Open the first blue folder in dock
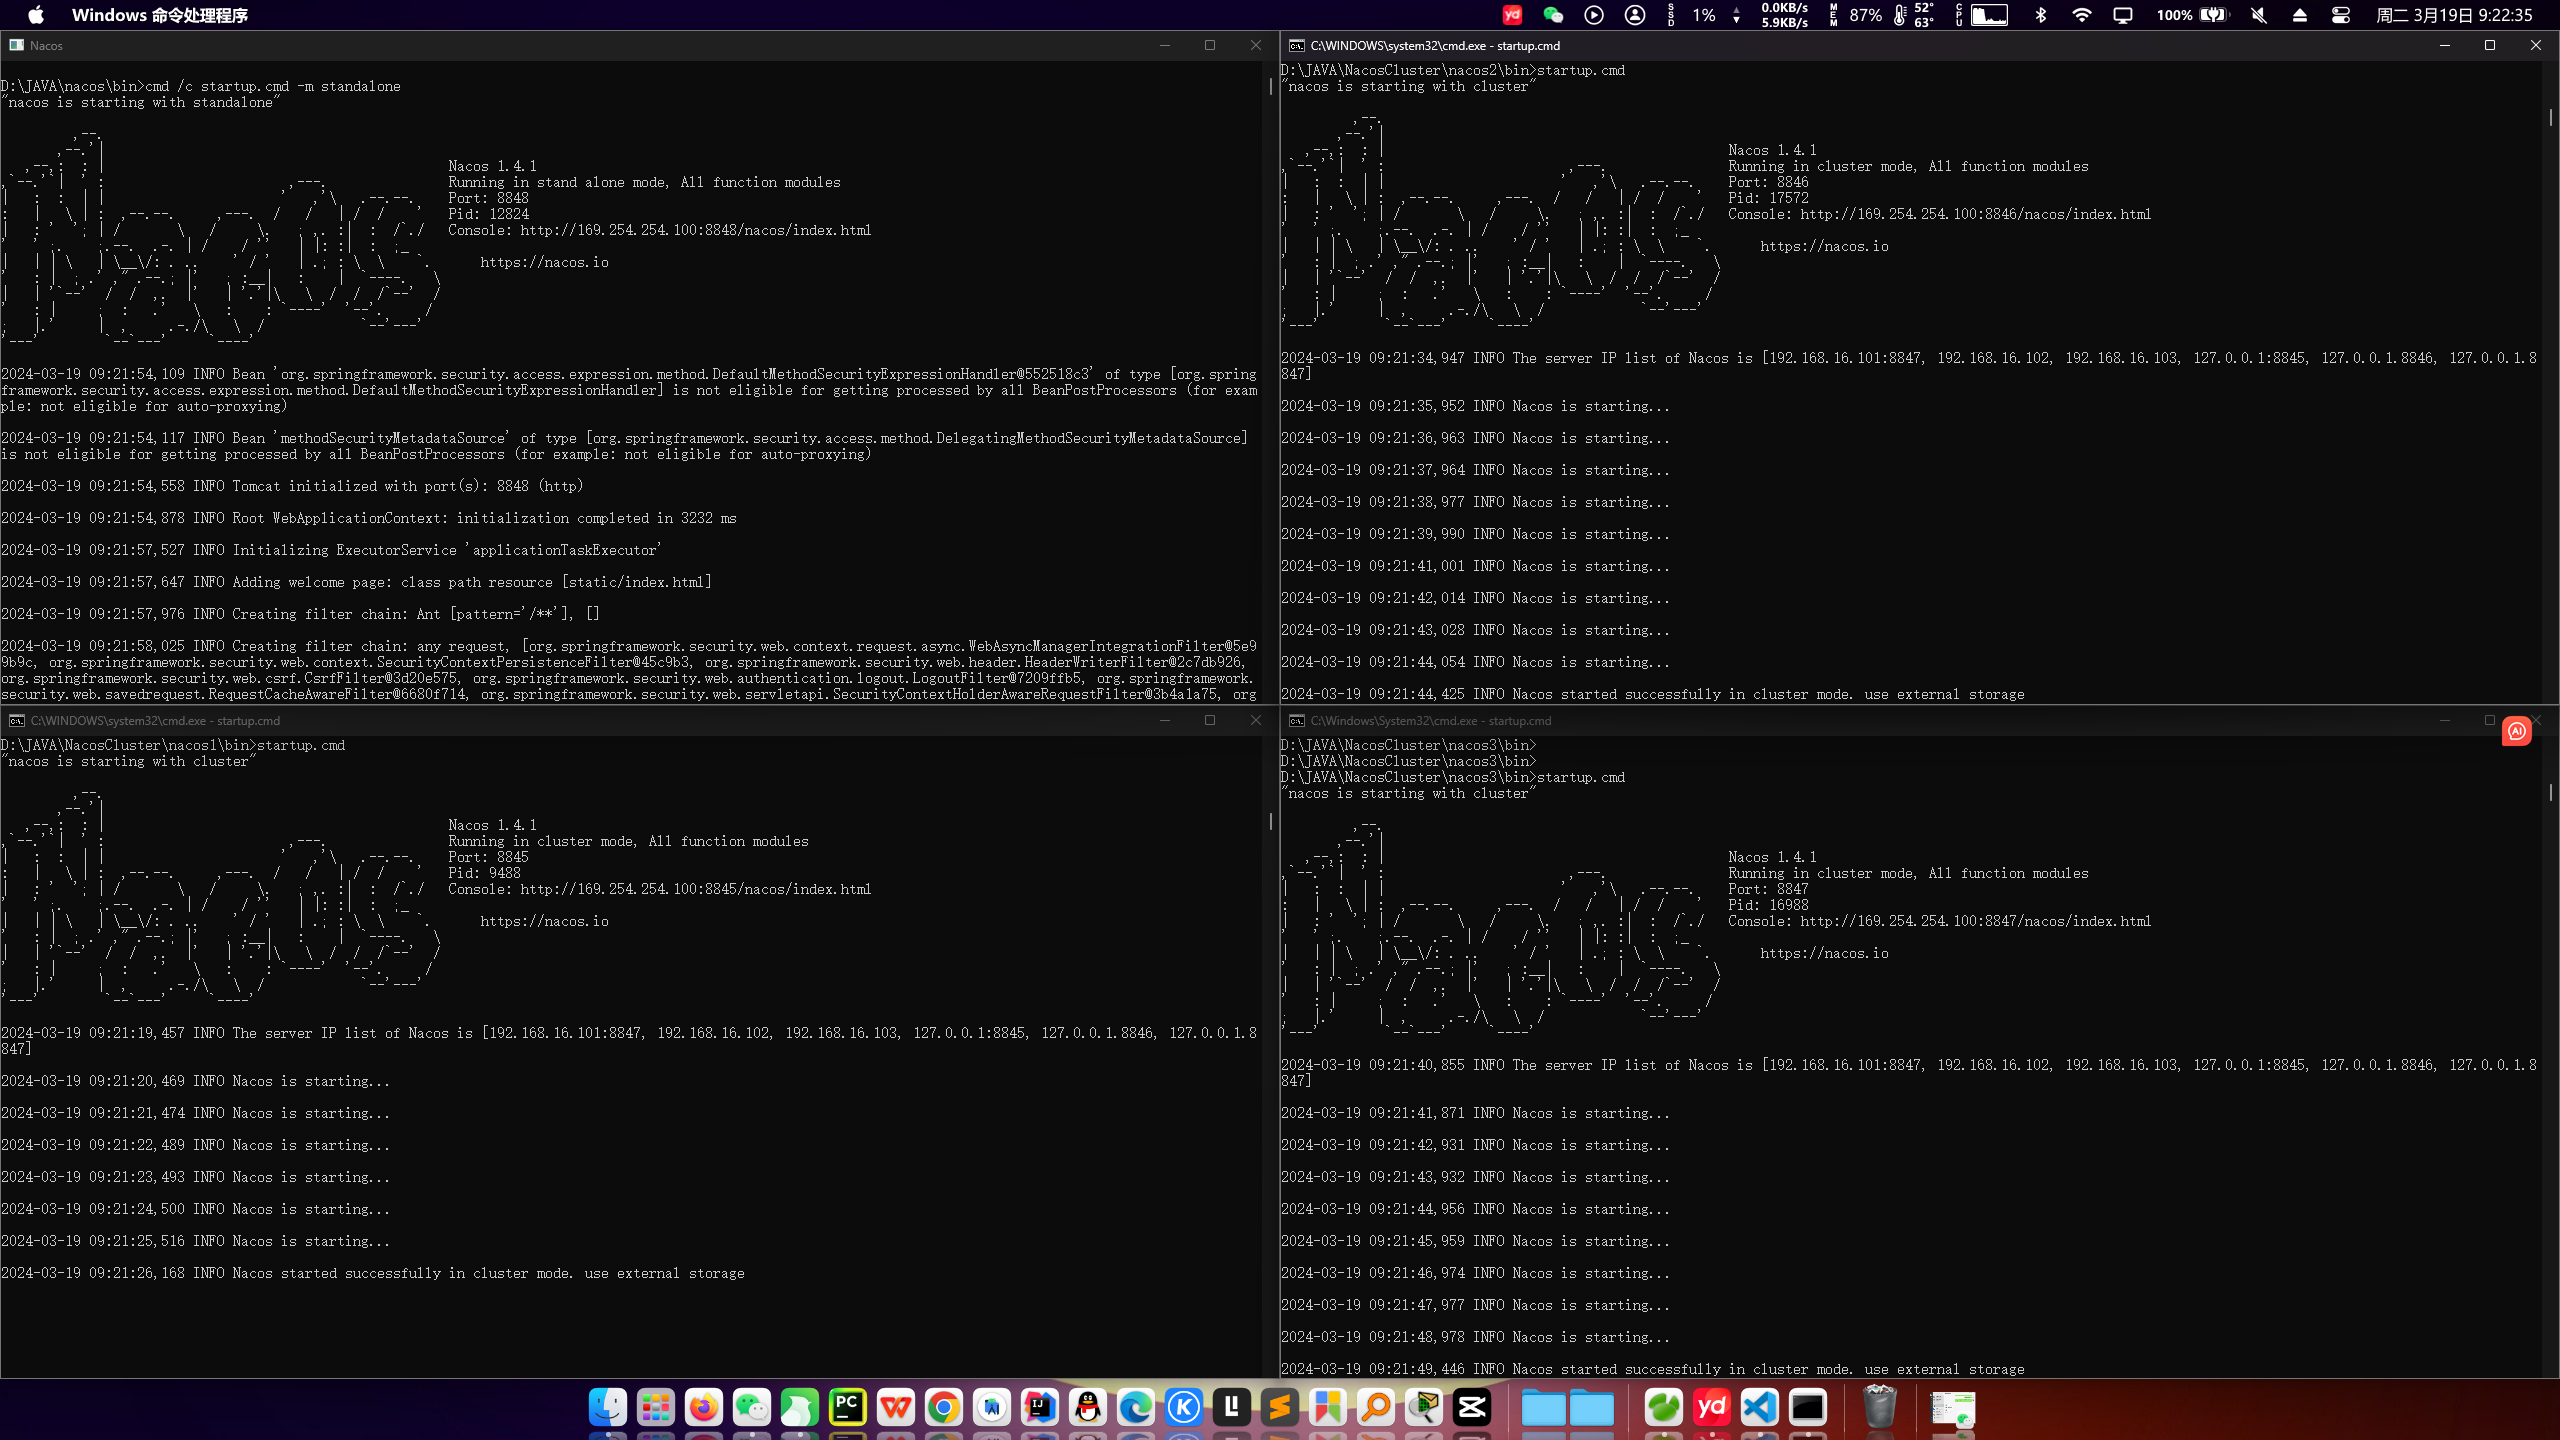 pos(1544,1407)
